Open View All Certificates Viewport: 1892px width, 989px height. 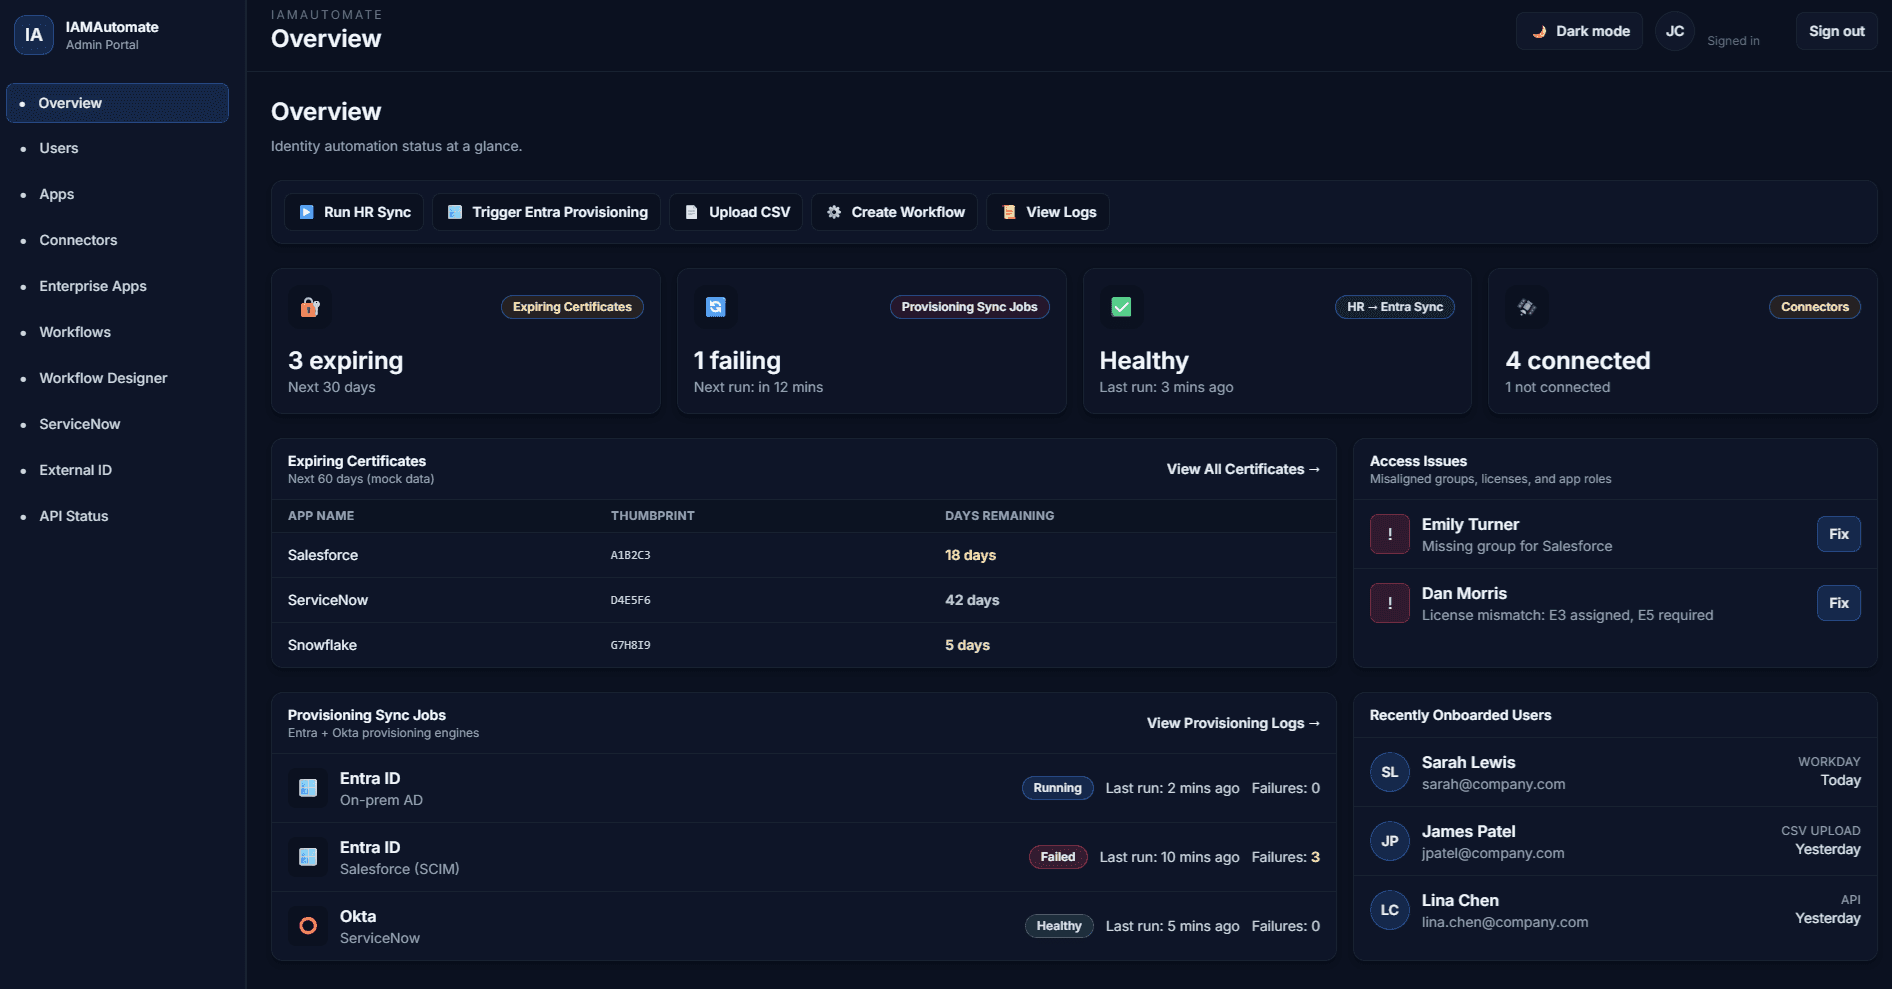point(1242,469)
